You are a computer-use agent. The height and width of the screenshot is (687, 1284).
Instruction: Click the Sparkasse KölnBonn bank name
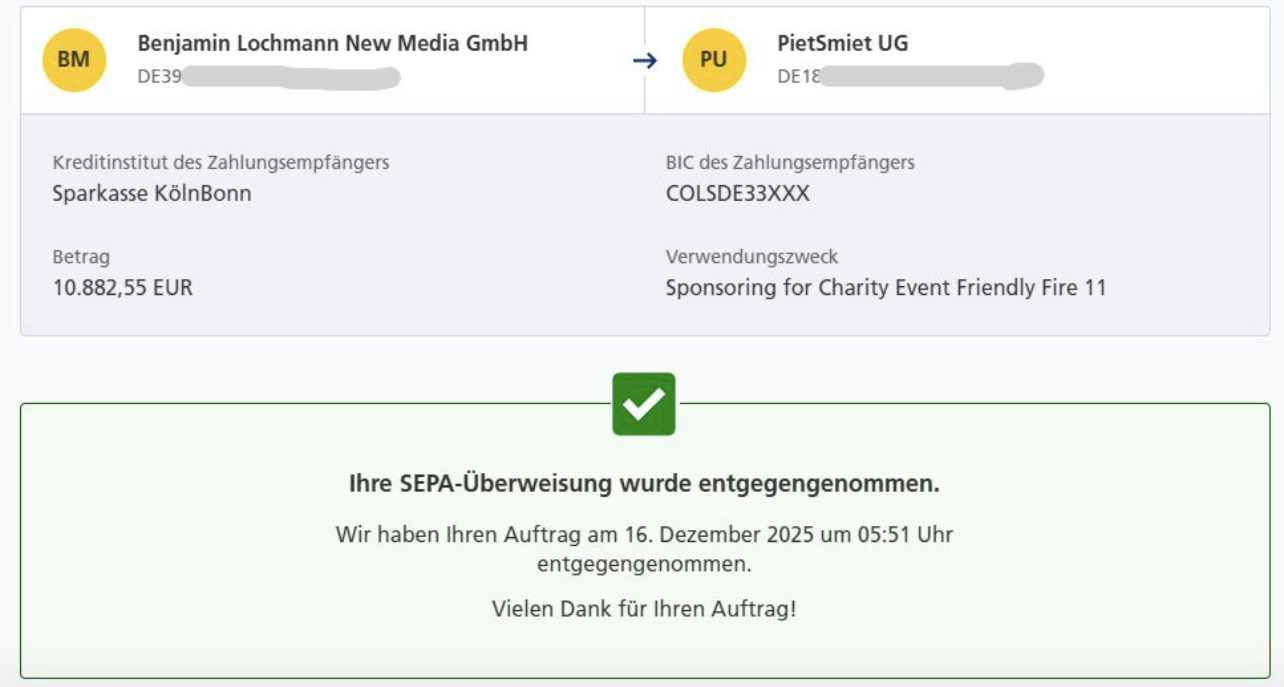tap(152, 194)
